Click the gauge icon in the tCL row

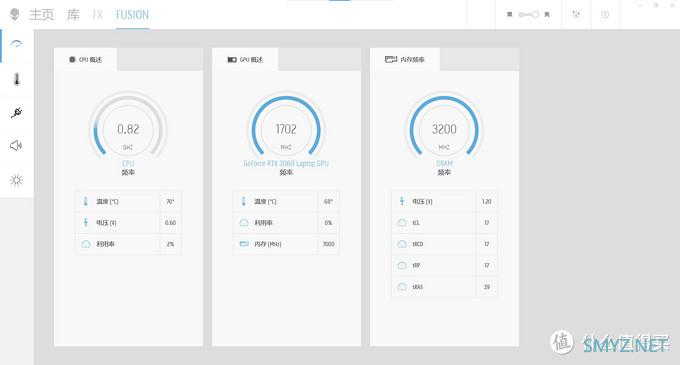tap(402, 223)
